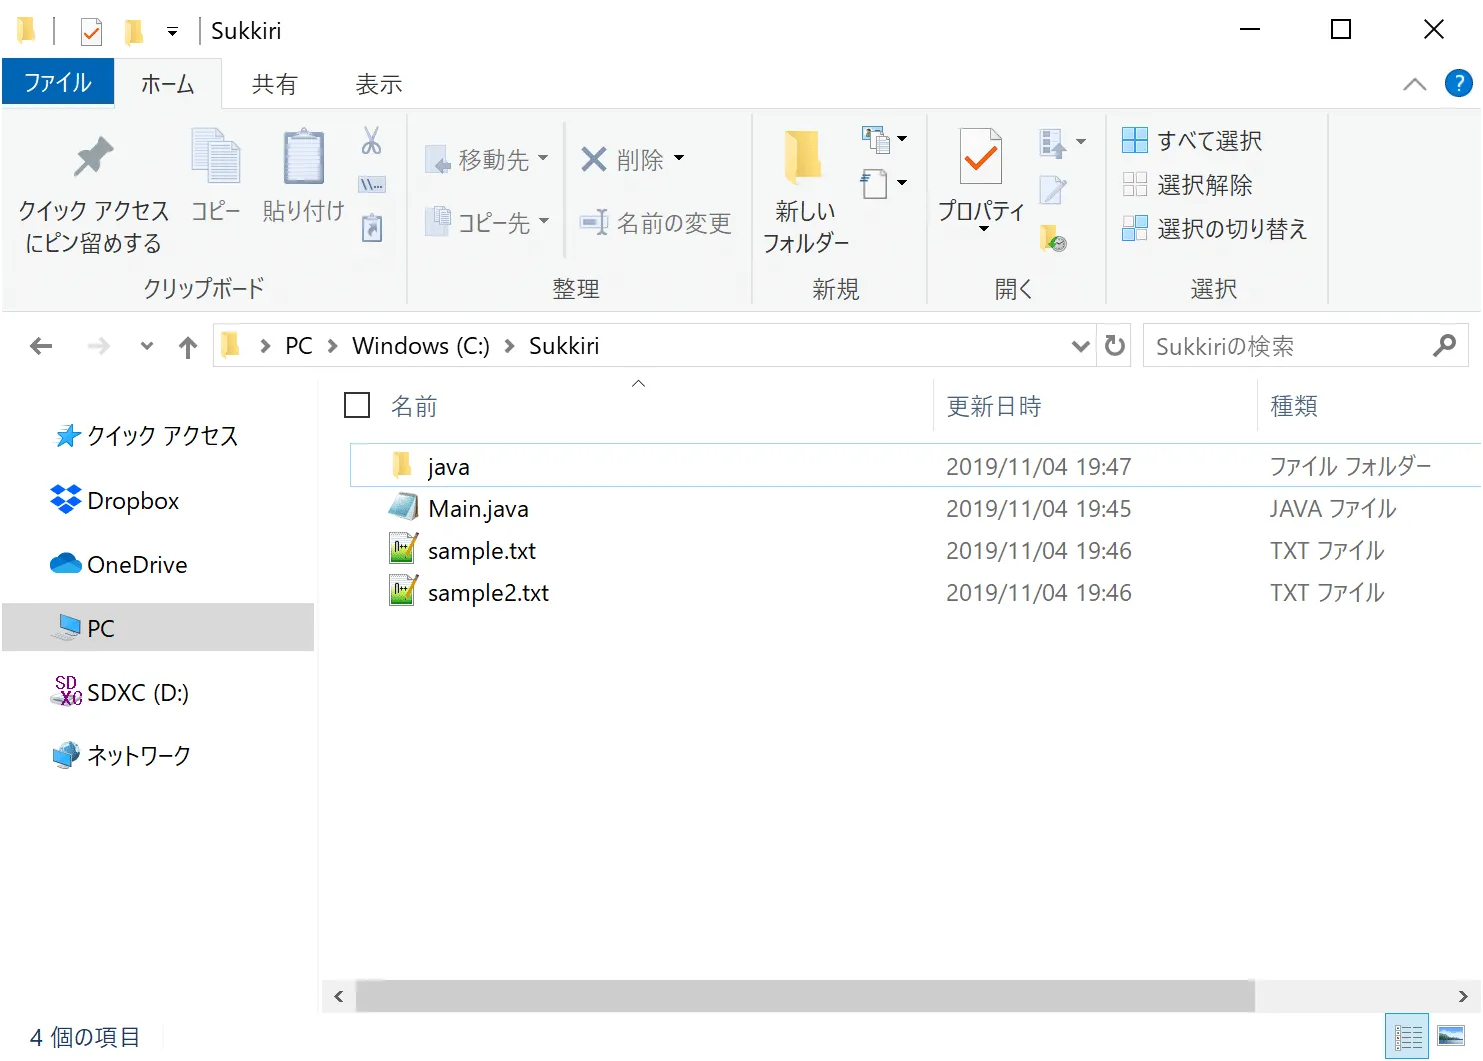Viewport: 1483px width, 1061px height.
Task: Click the scissors Cut icon
Action: (x=372, y=141)
